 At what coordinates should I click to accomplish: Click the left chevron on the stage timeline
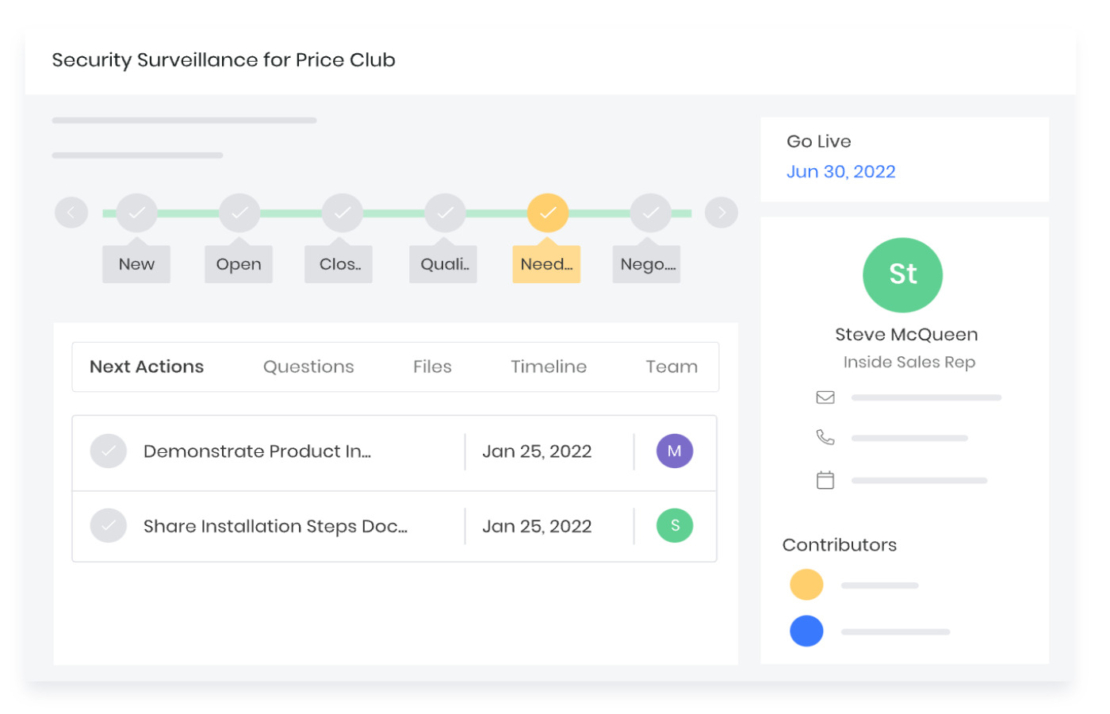click(71, 212)
